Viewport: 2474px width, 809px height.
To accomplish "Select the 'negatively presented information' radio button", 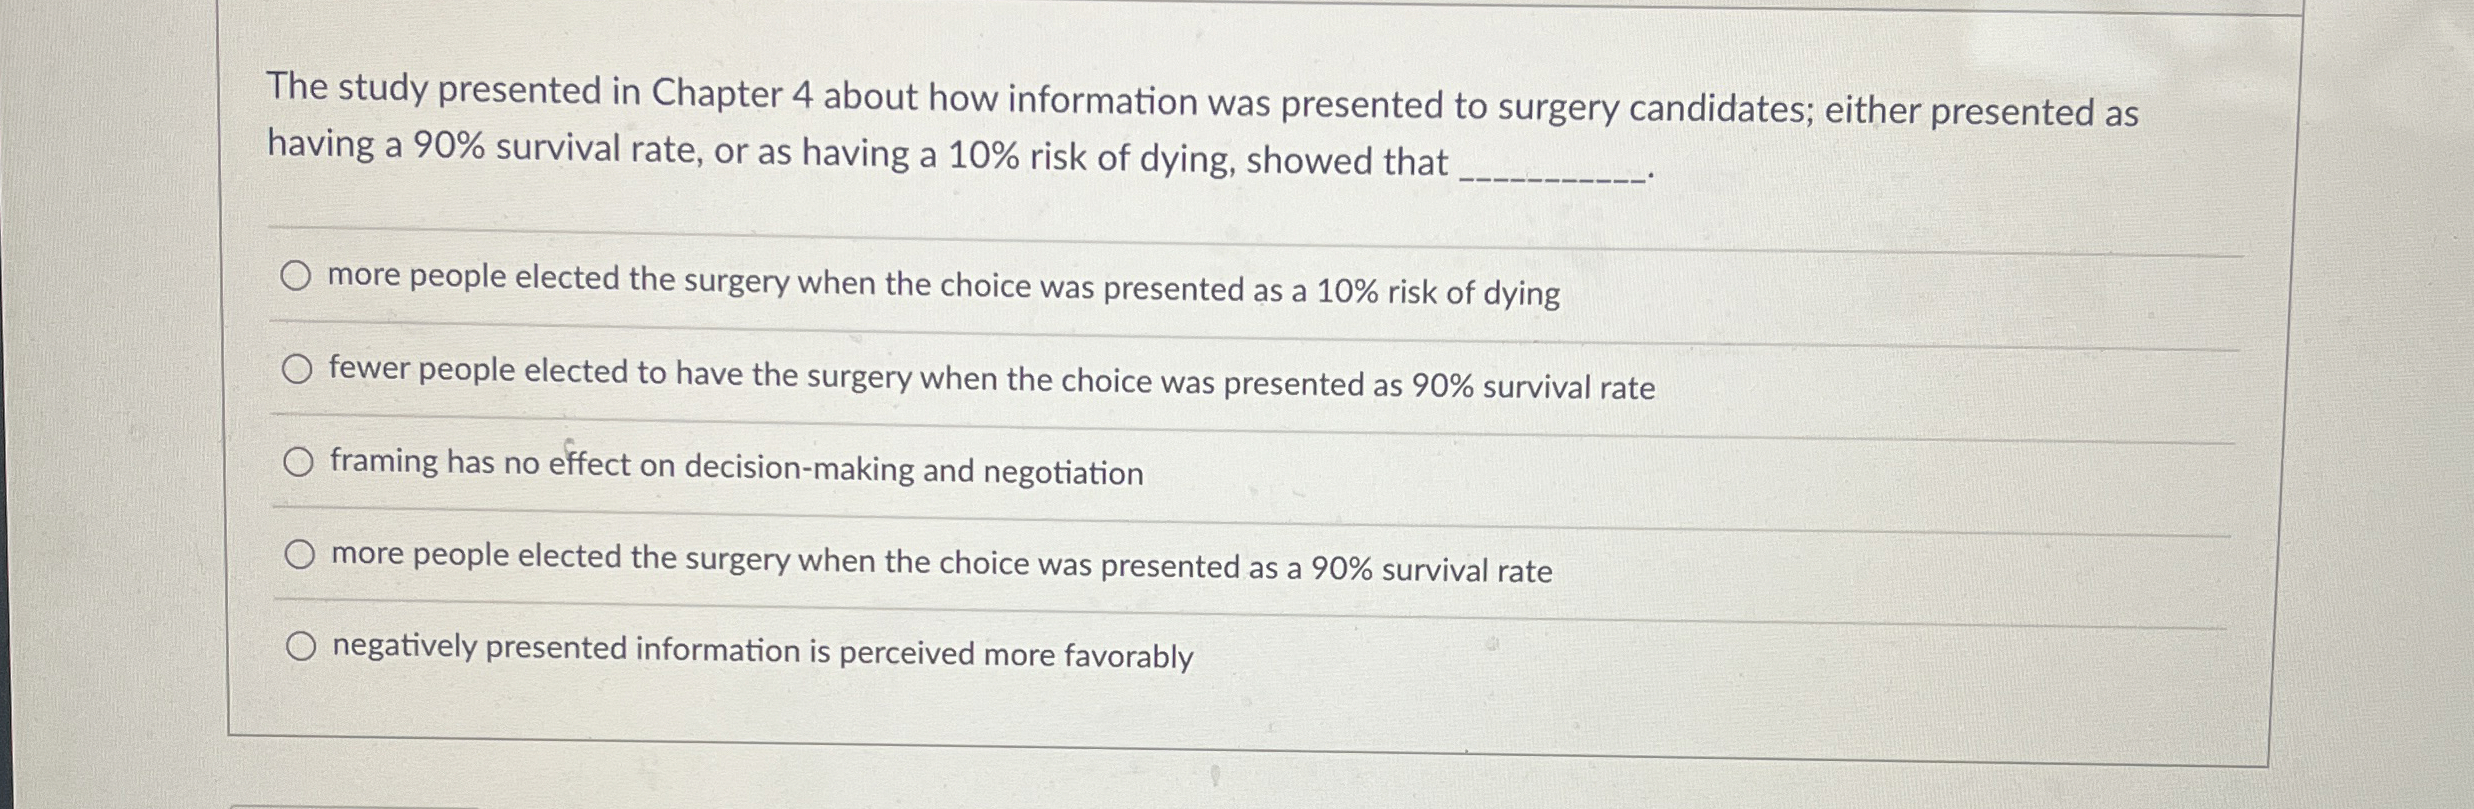I will click(302, 647).
